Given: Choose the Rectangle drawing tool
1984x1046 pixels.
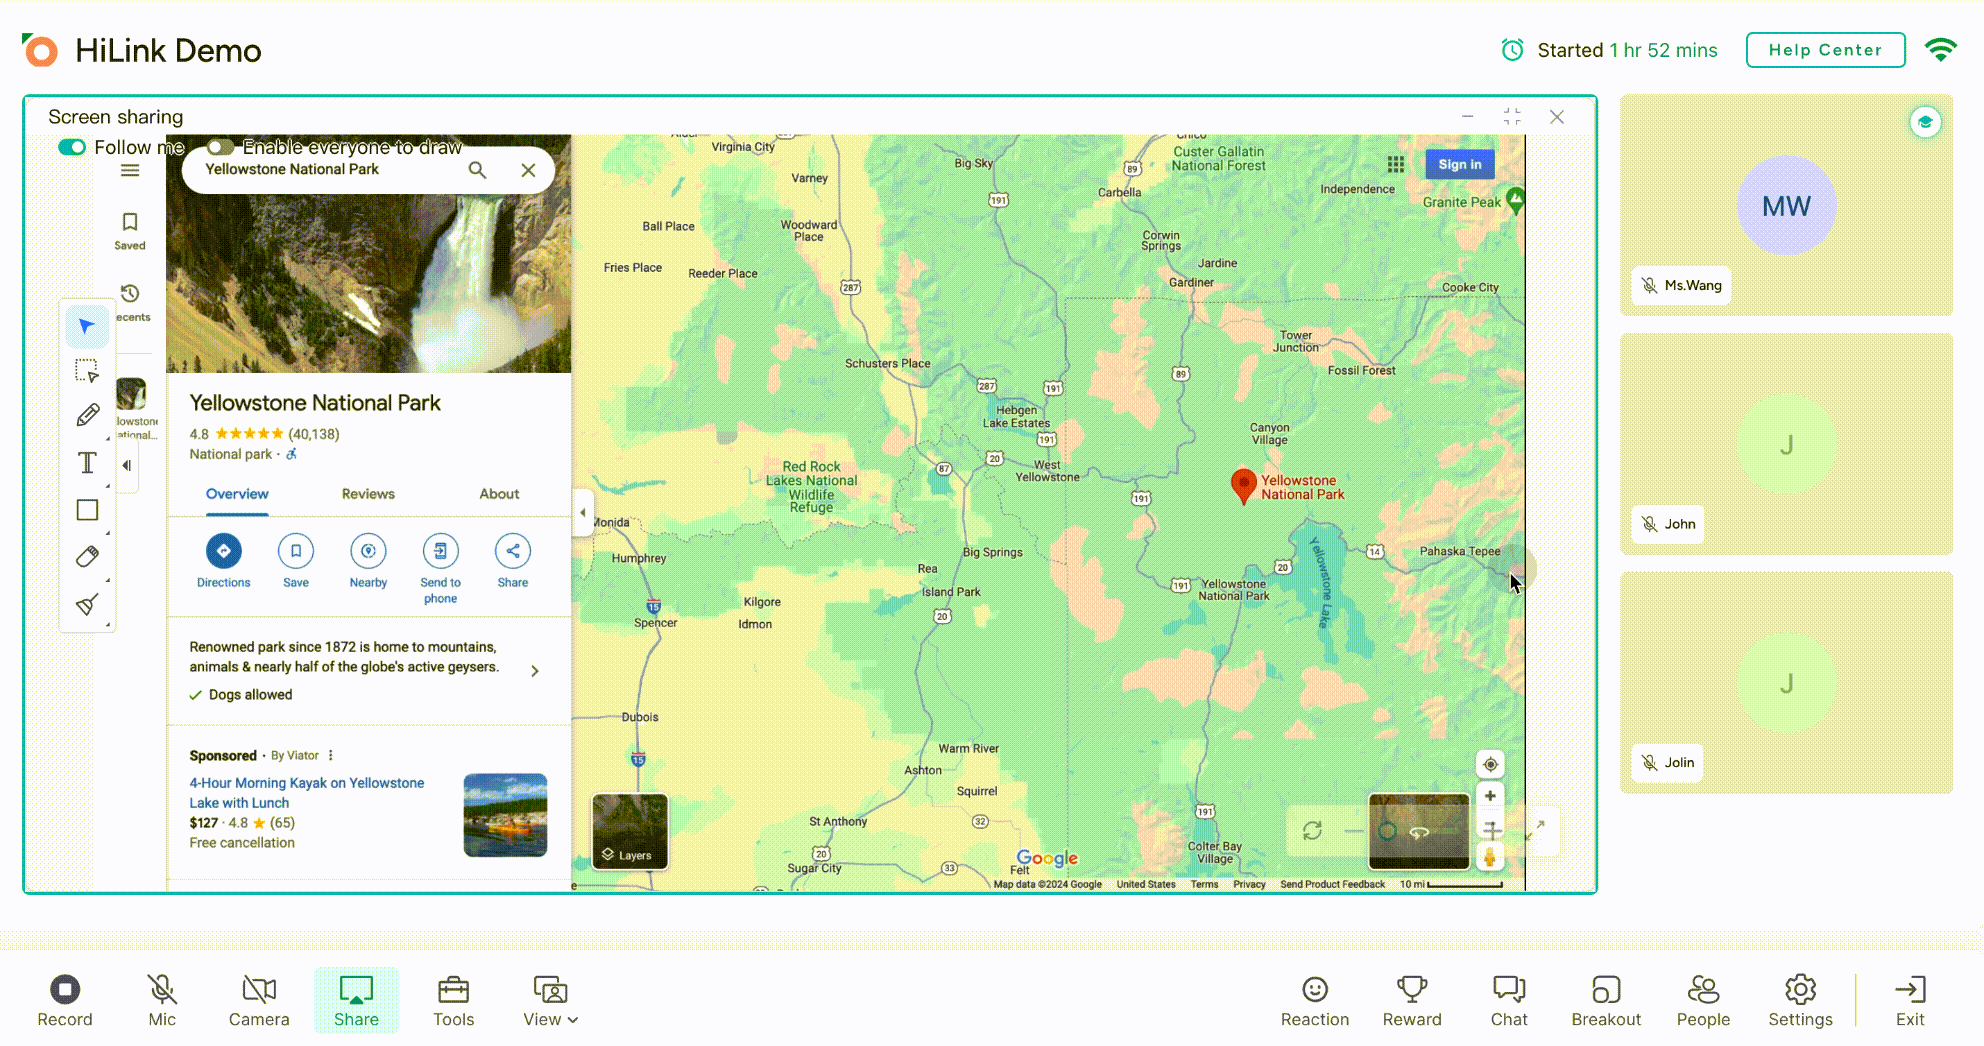Looking at the screenshot, I should (87, 510).
